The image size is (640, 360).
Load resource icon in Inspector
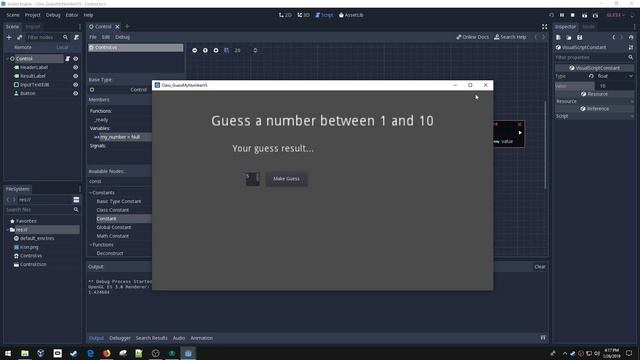569,38
